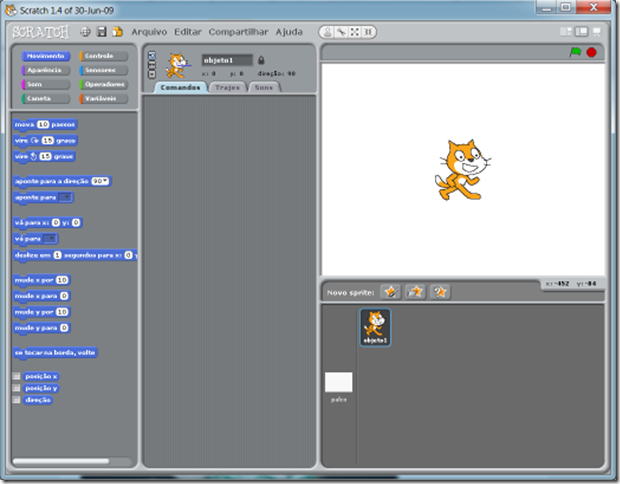This screenshot has width=620, height=484.
Task: Click the steps value in mova passos block
Action: coord(43,125)
